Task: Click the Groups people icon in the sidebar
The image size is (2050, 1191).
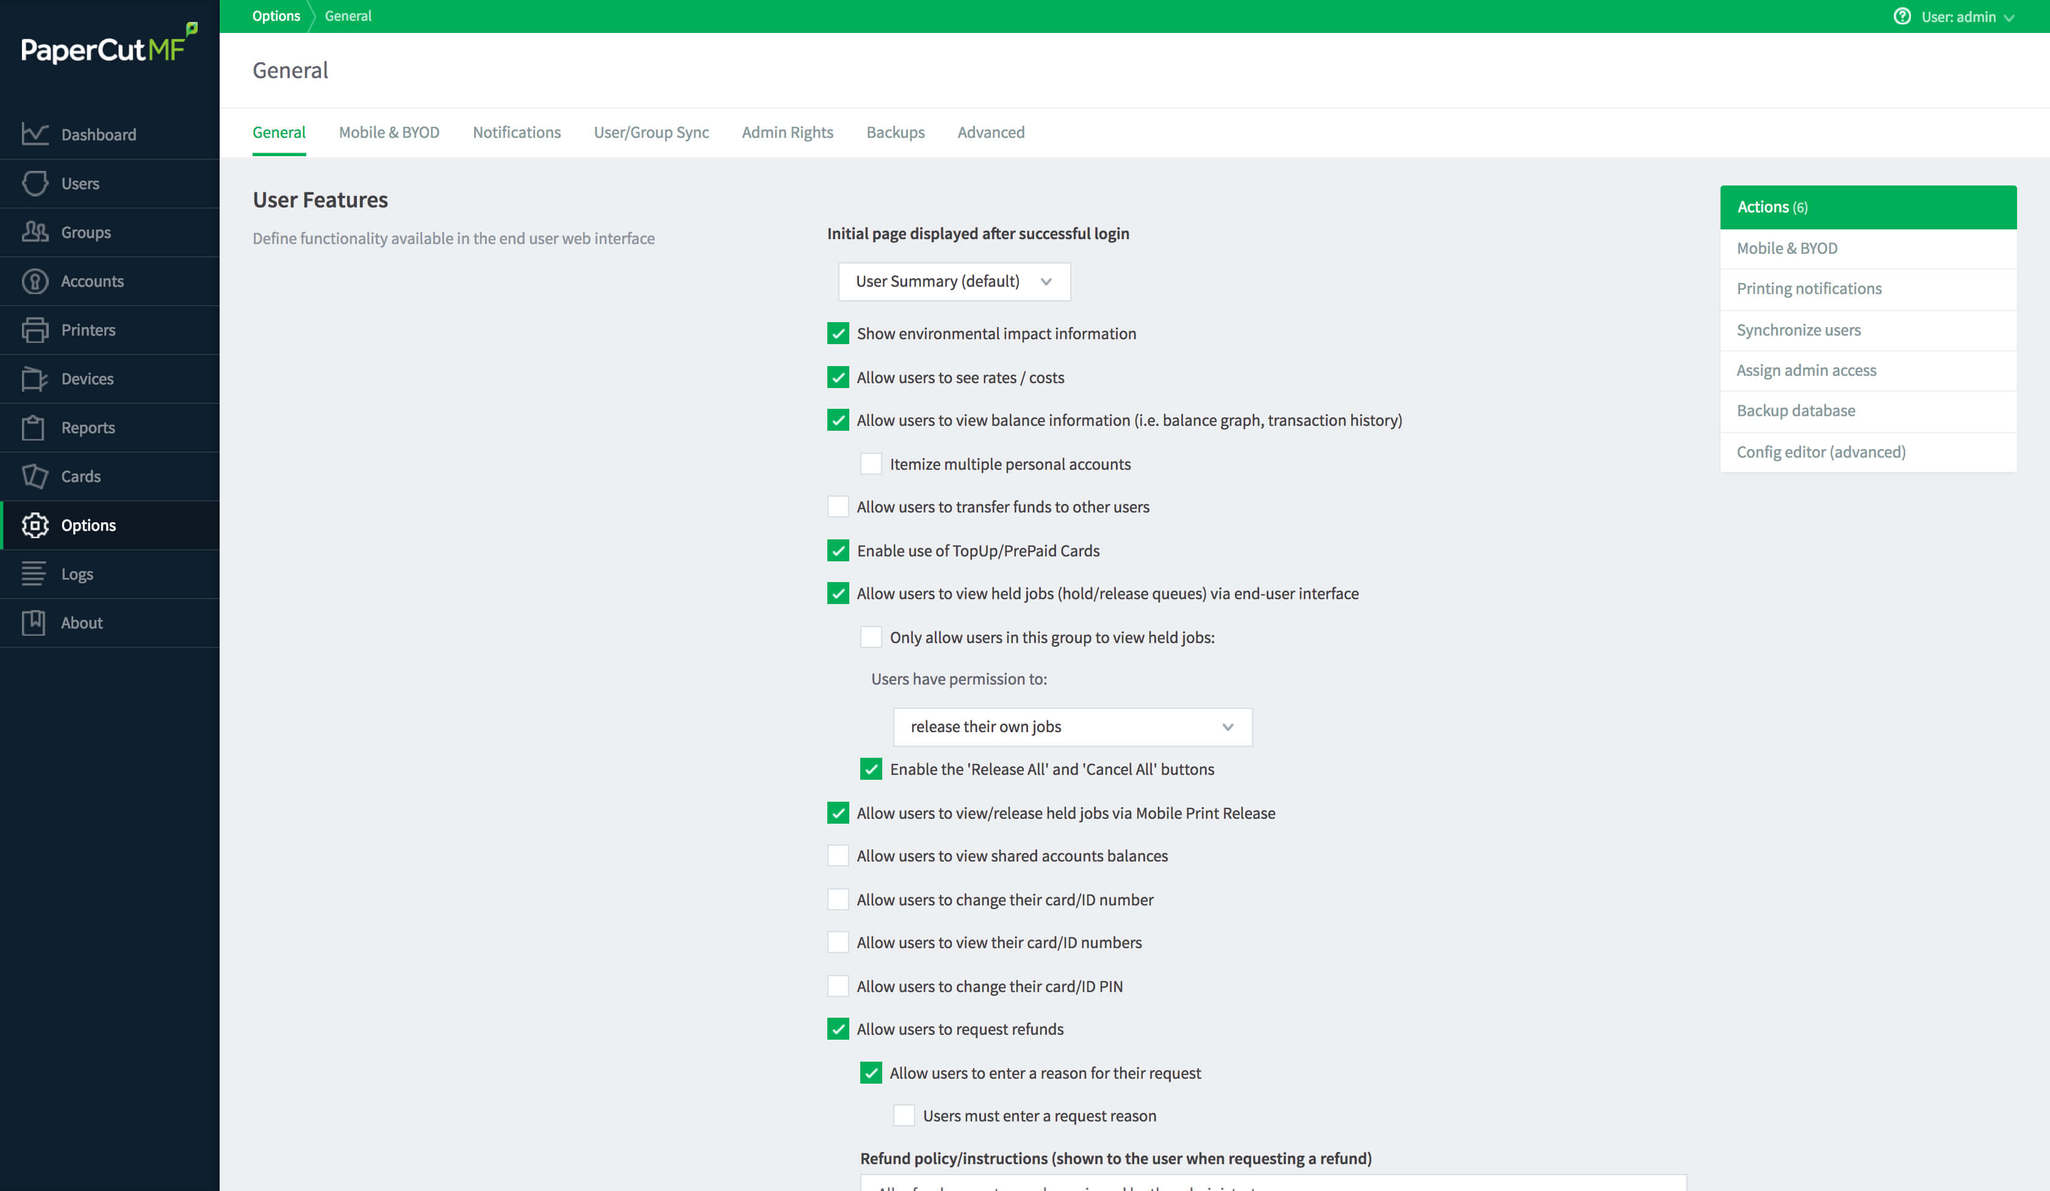Action: 35,232
